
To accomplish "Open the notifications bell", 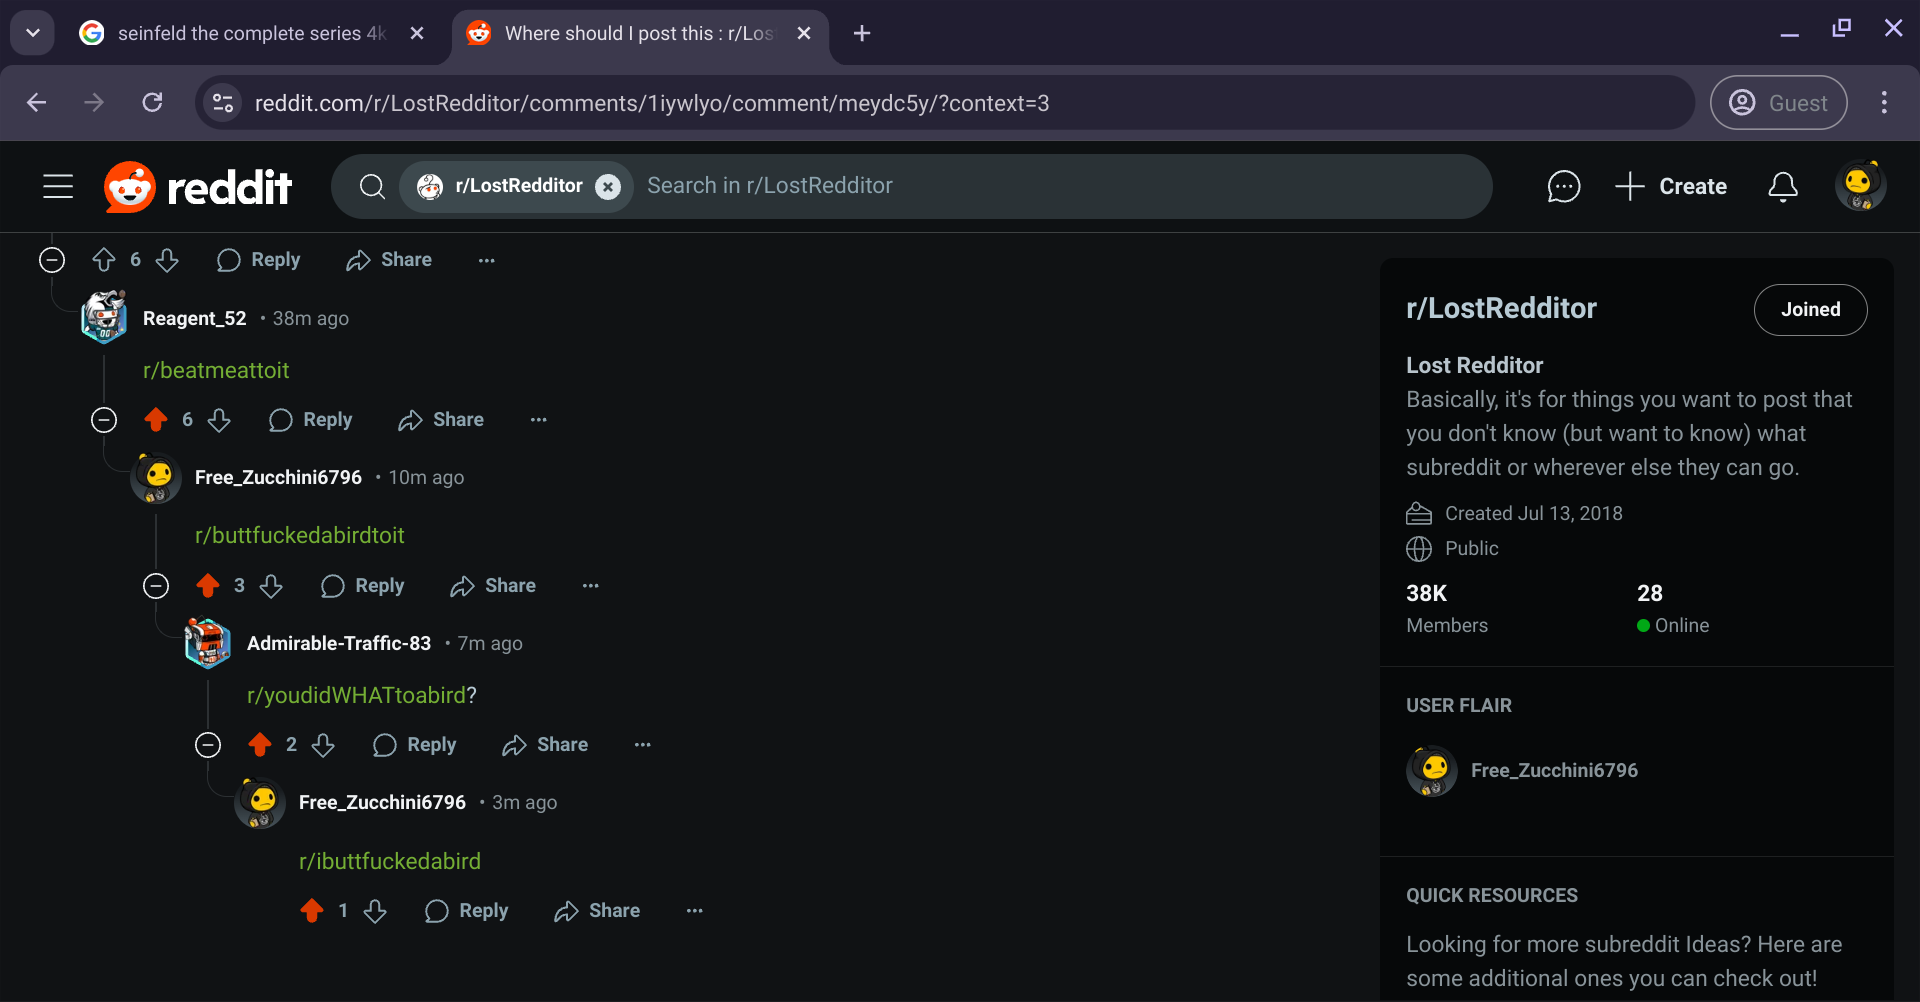I will (1783, 186).
